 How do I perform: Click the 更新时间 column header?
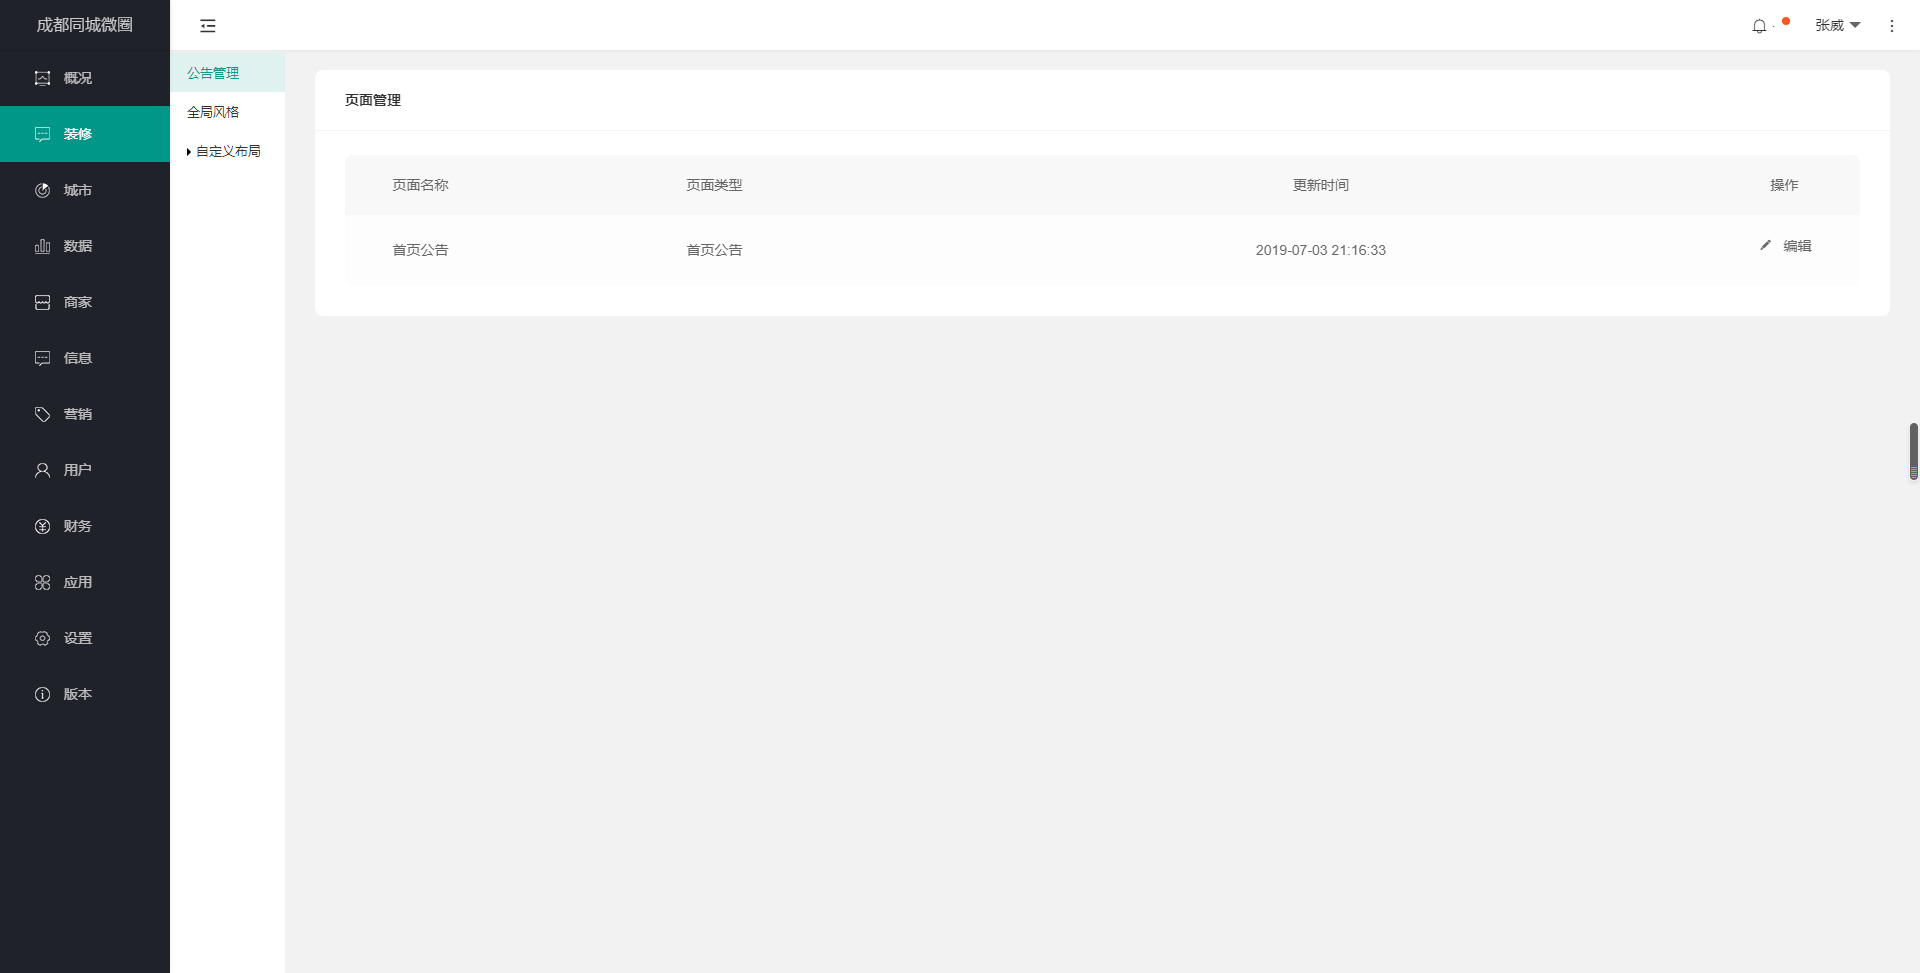[1320, 185]
